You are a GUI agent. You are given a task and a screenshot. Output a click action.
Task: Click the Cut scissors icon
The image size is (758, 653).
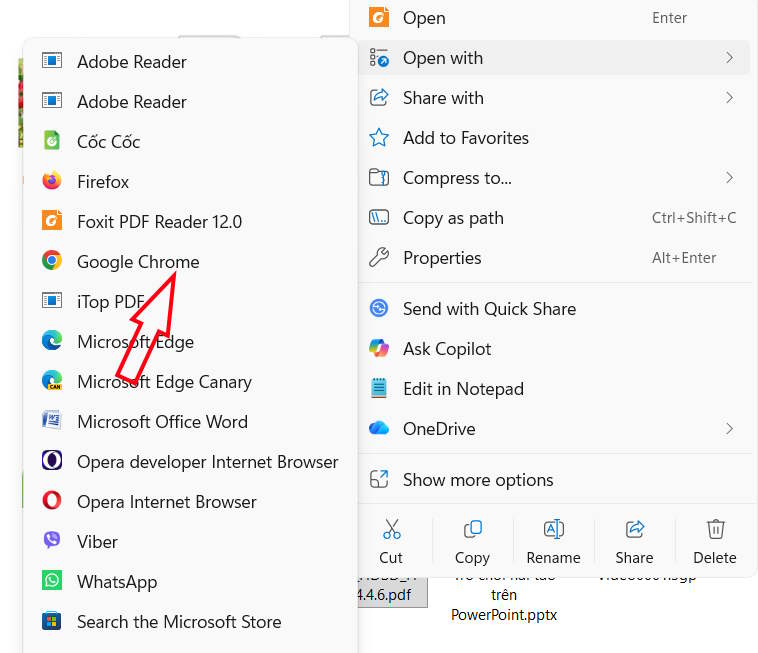coord(392,529)
